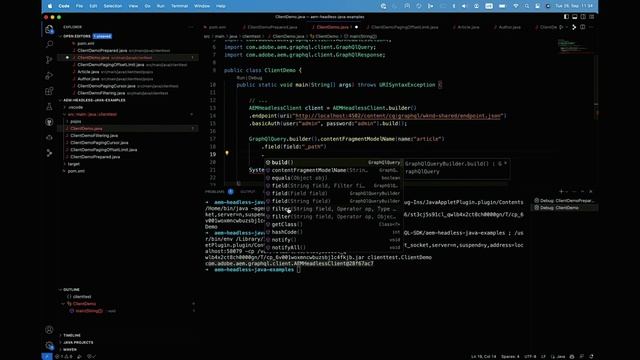The height and width of the screenshot is (360, 640).
Task: Click Ln 19 cursor position in status bar
Action: click(483, 356)
